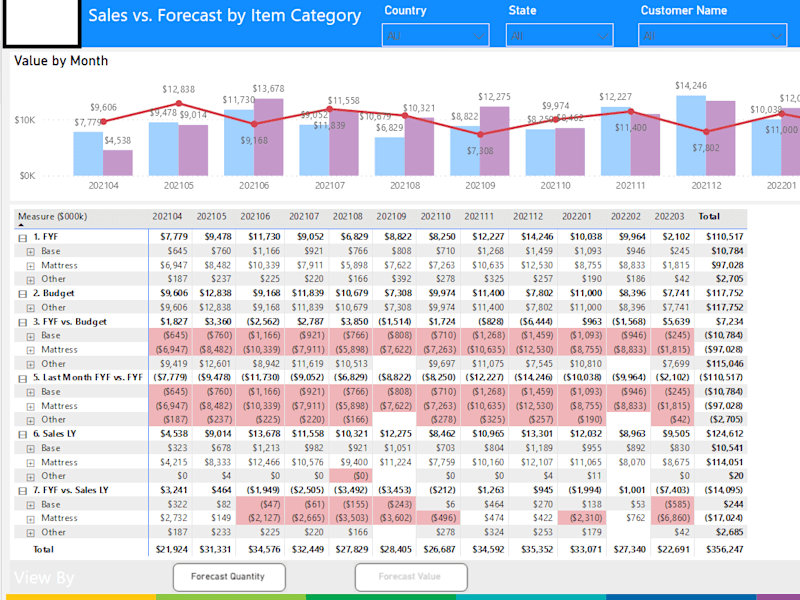Expand Mattress under 1. FYF
This screenshot has width=800, height=600.
(31, 266)
